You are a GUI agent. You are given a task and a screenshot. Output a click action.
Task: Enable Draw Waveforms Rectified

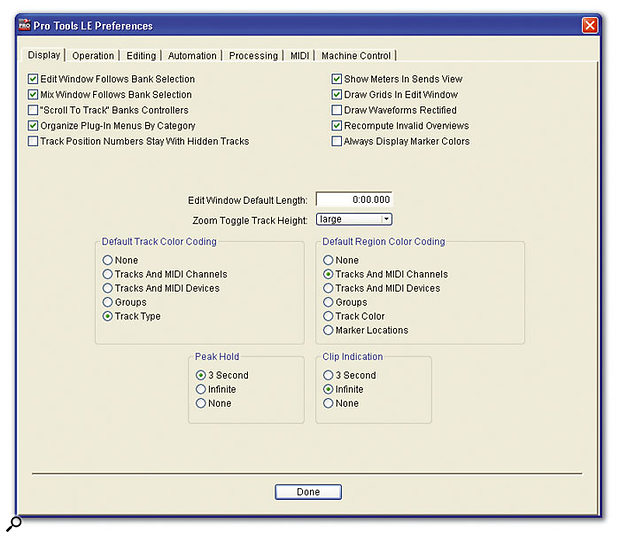(336, 110)
